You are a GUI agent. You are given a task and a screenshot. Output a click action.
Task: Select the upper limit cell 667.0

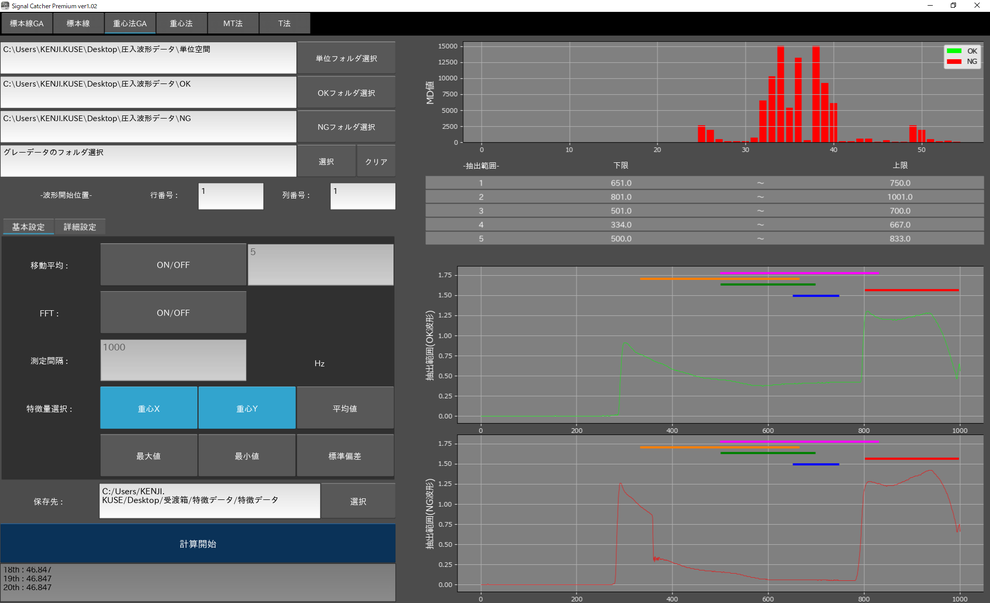click(900, 225)
